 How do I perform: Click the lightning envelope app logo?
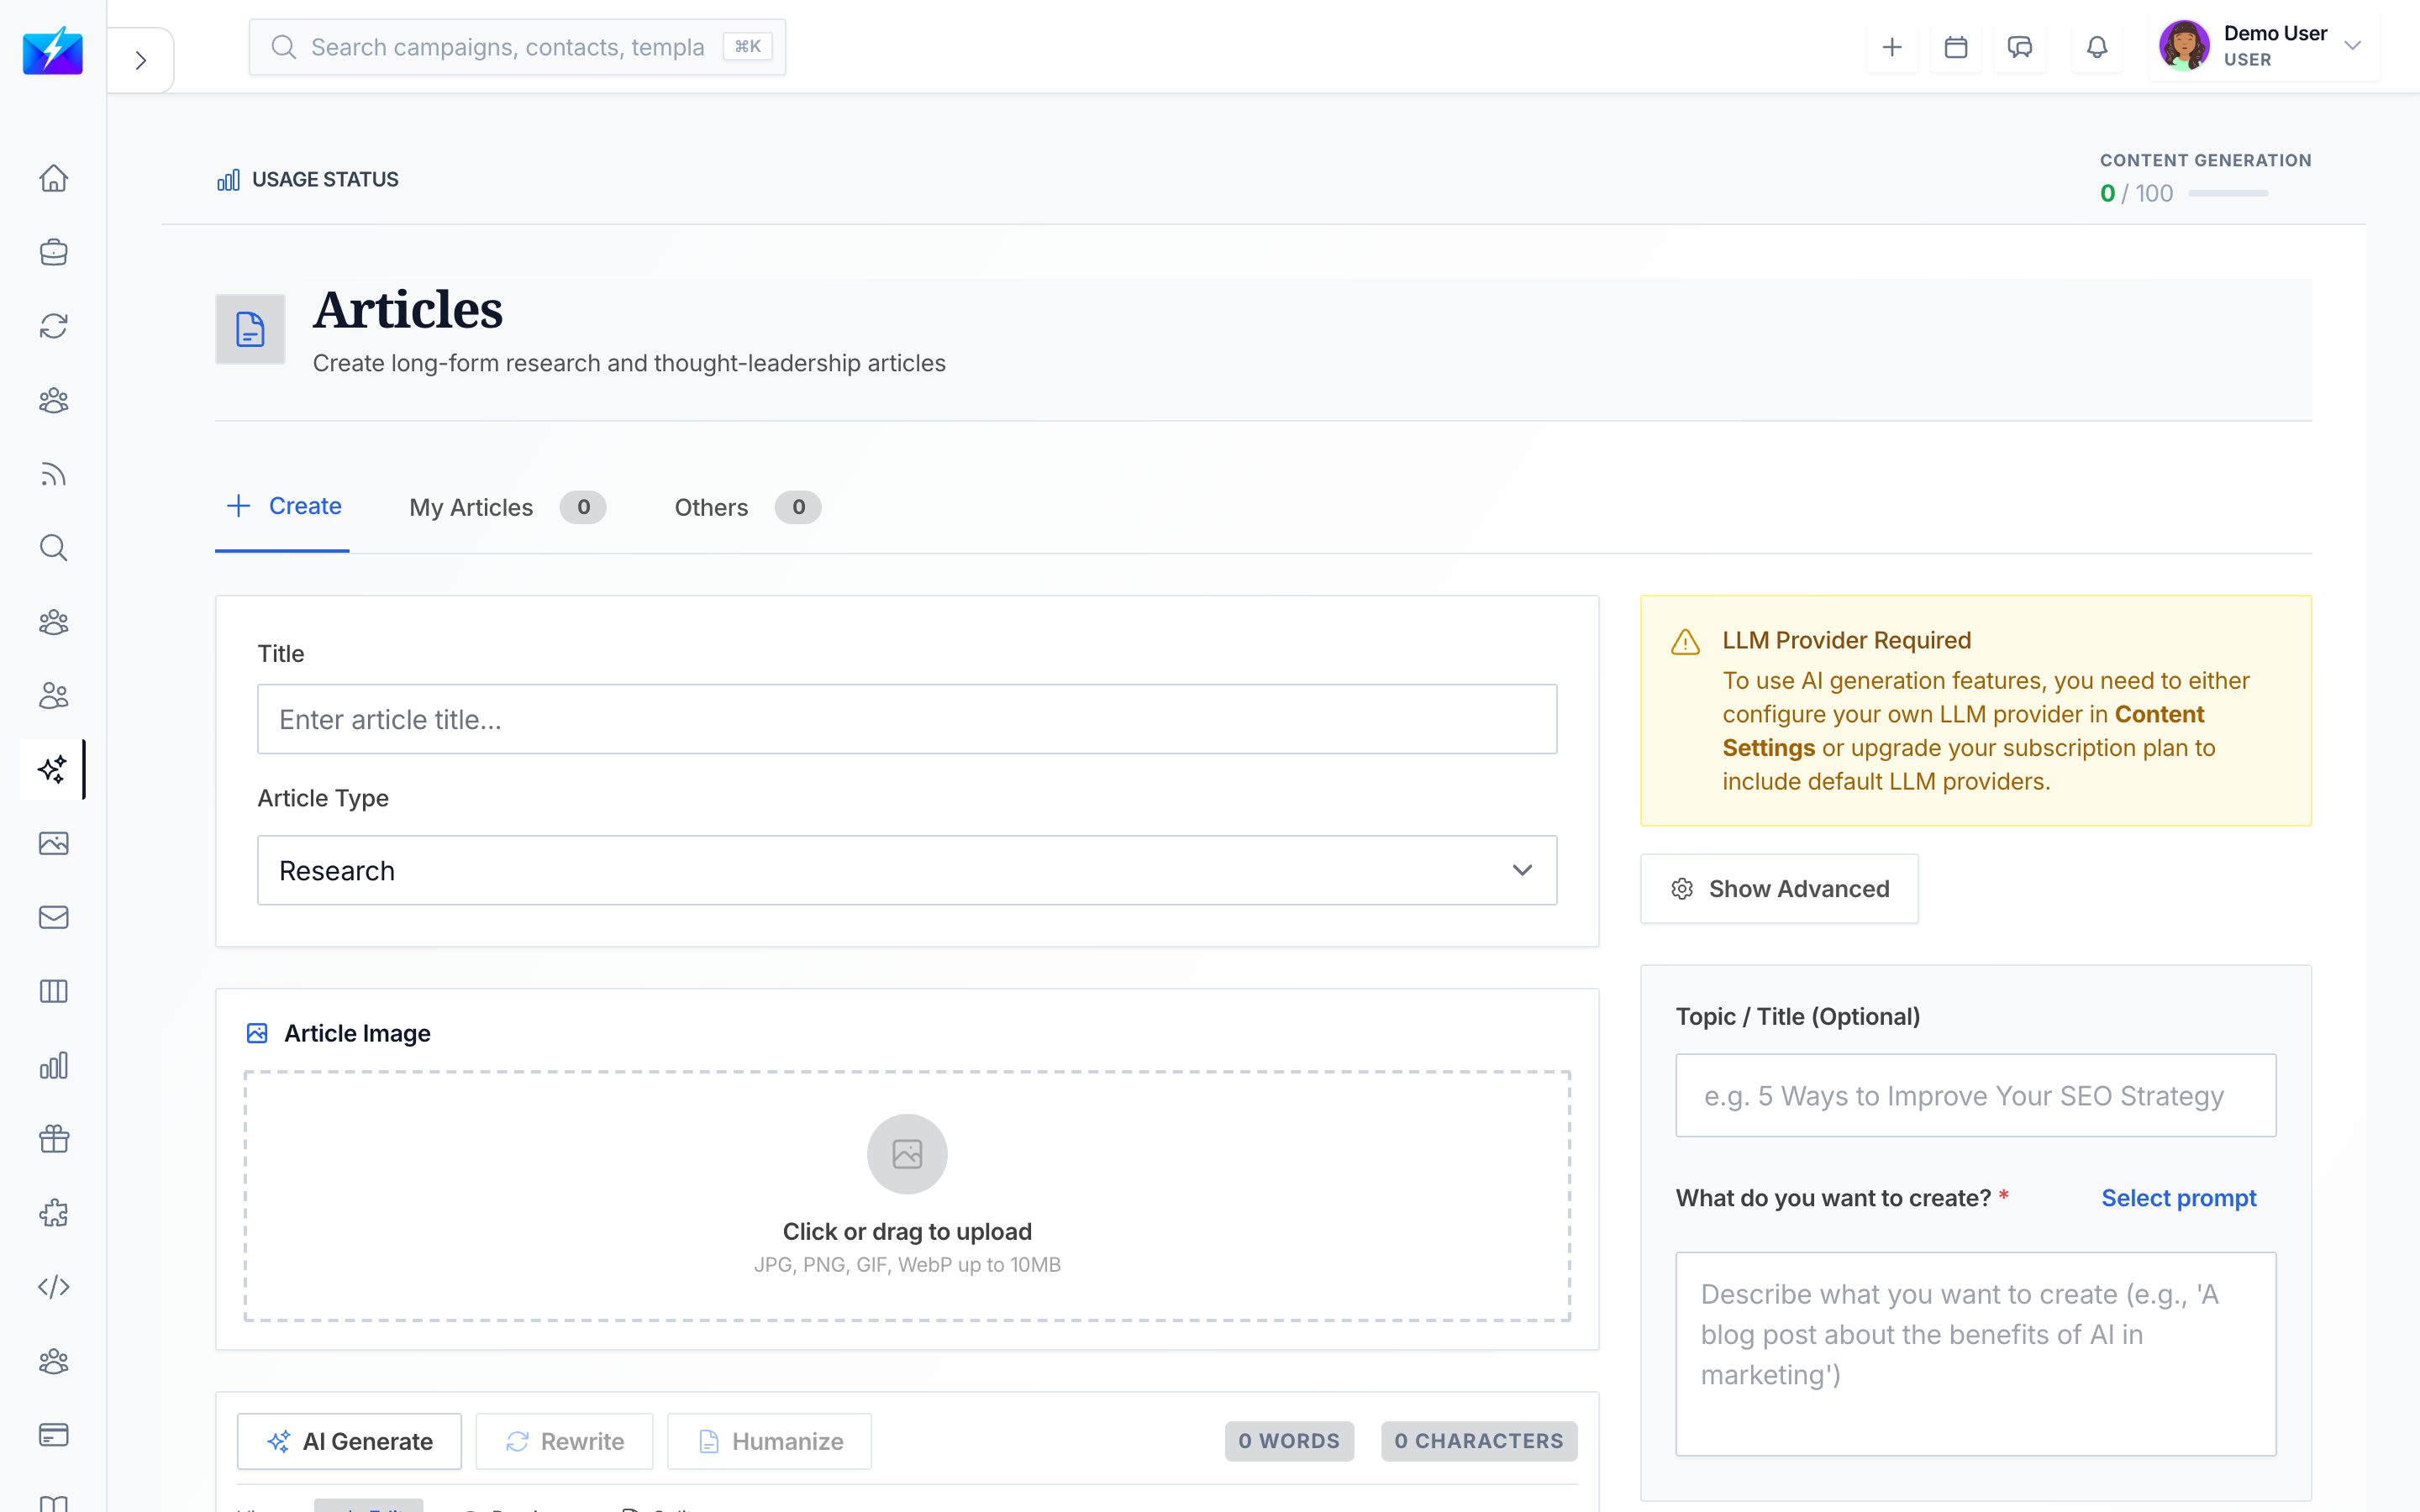click(x=53, y=50)
